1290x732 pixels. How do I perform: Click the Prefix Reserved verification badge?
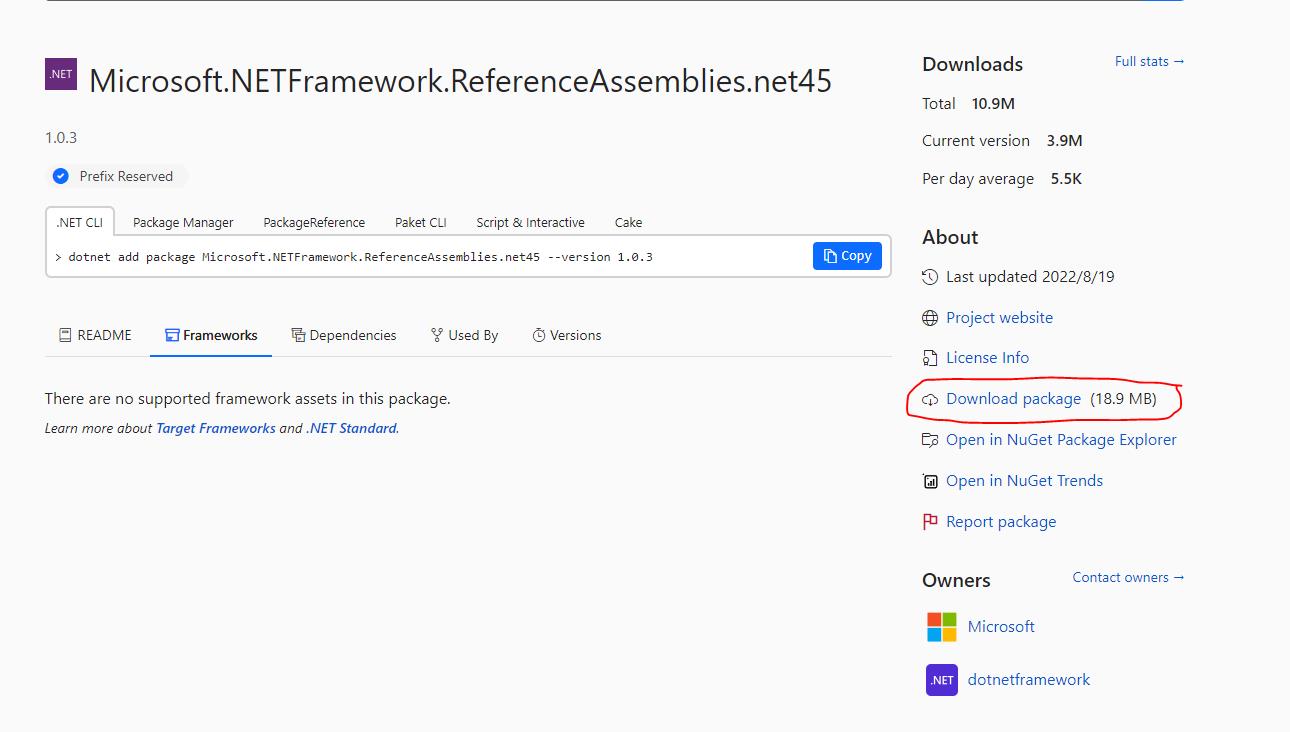point(63,176)
